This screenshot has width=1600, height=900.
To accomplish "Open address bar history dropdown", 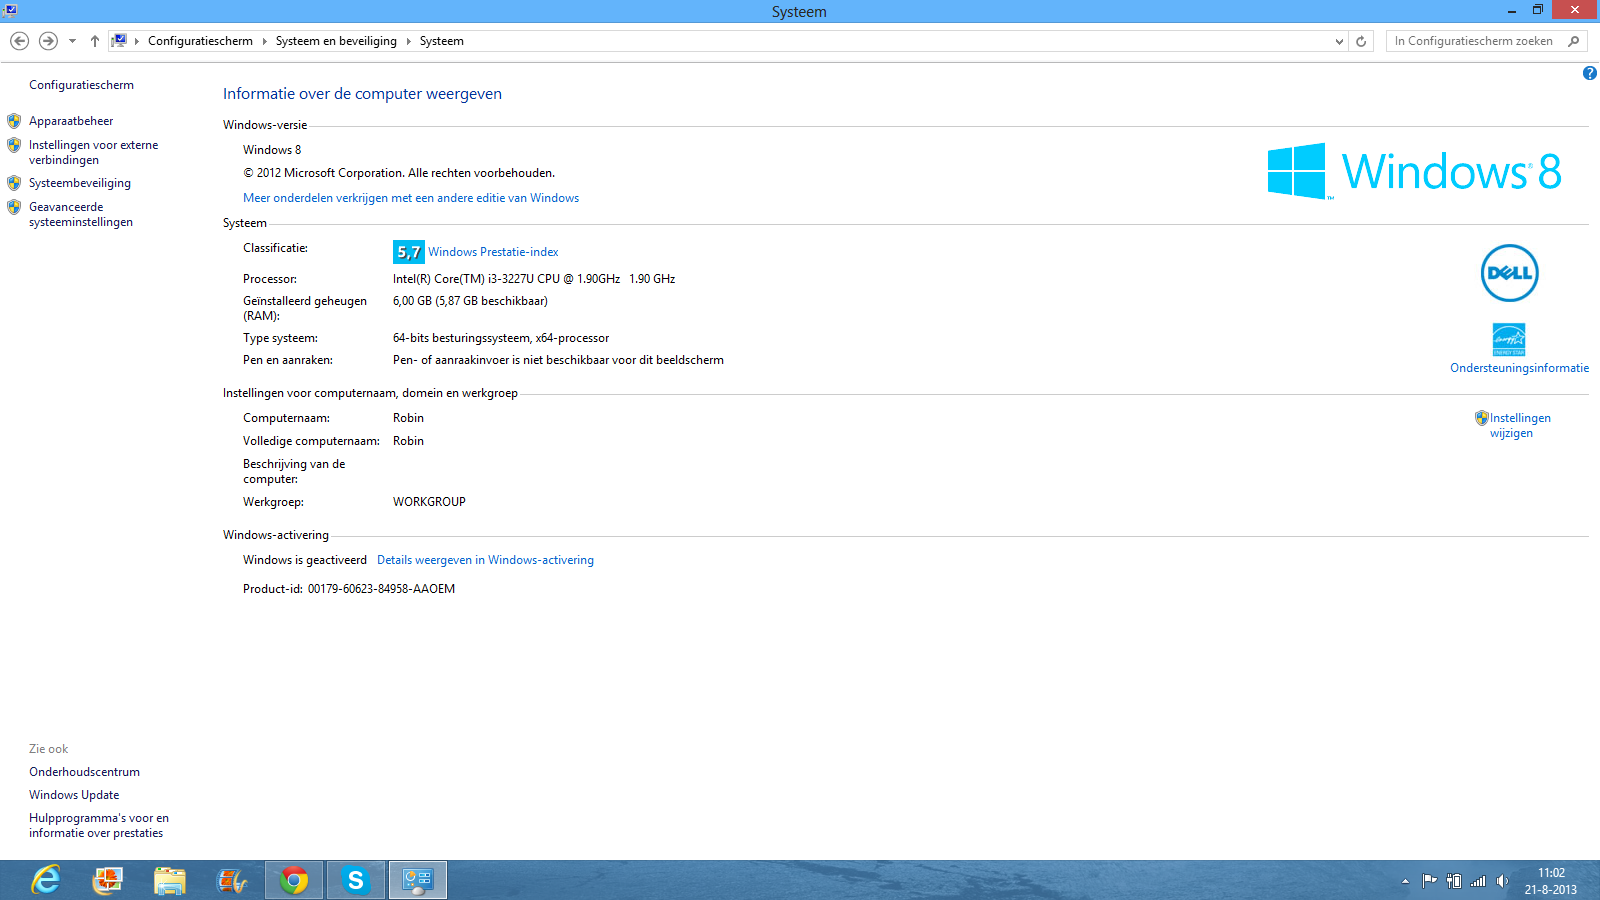I will (1340, 41).
